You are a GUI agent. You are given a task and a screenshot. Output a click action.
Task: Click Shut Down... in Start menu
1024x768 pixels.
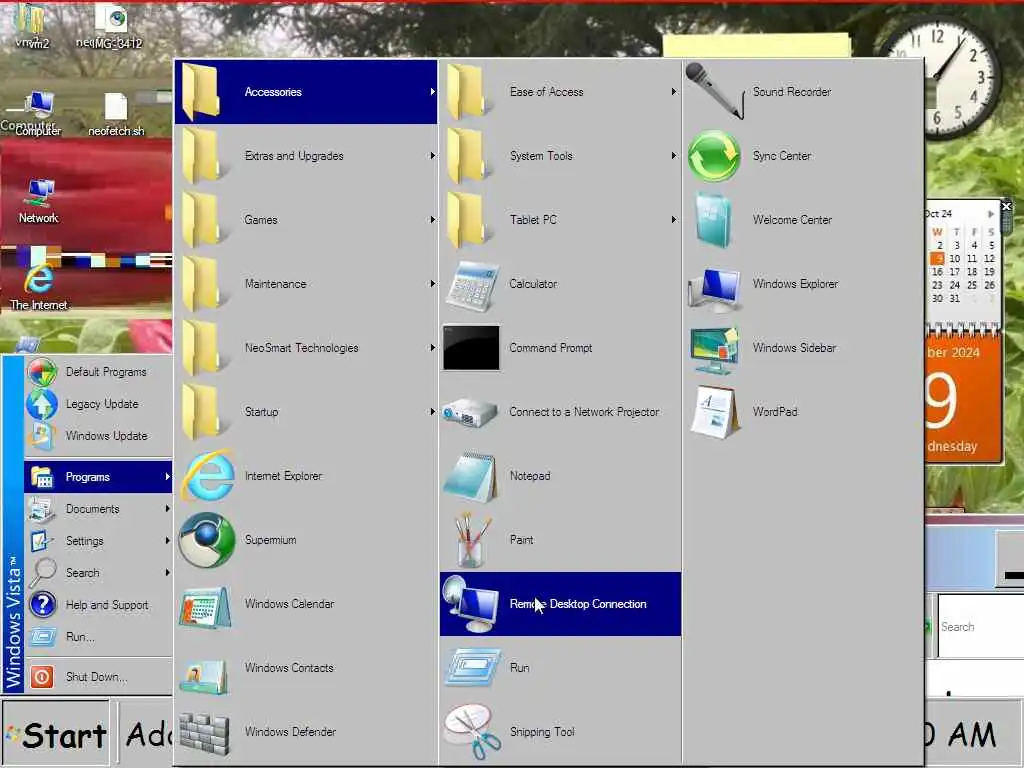(x=99, y=677)
